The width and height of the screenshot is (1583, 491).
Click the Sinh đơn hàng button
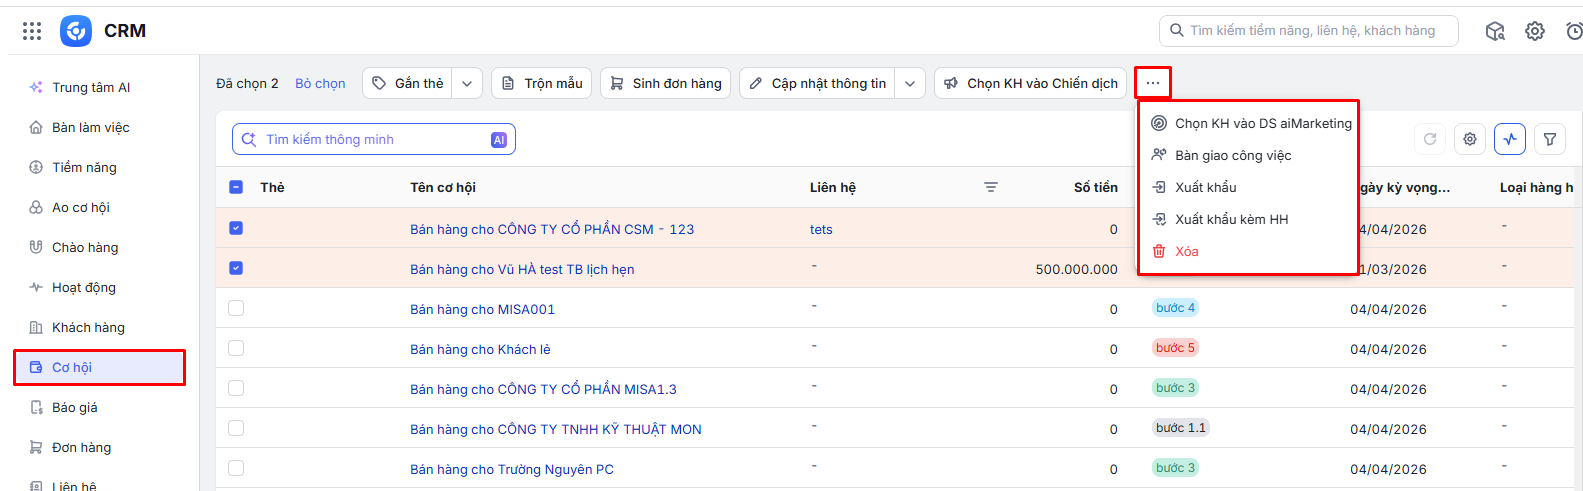[666, 83]
